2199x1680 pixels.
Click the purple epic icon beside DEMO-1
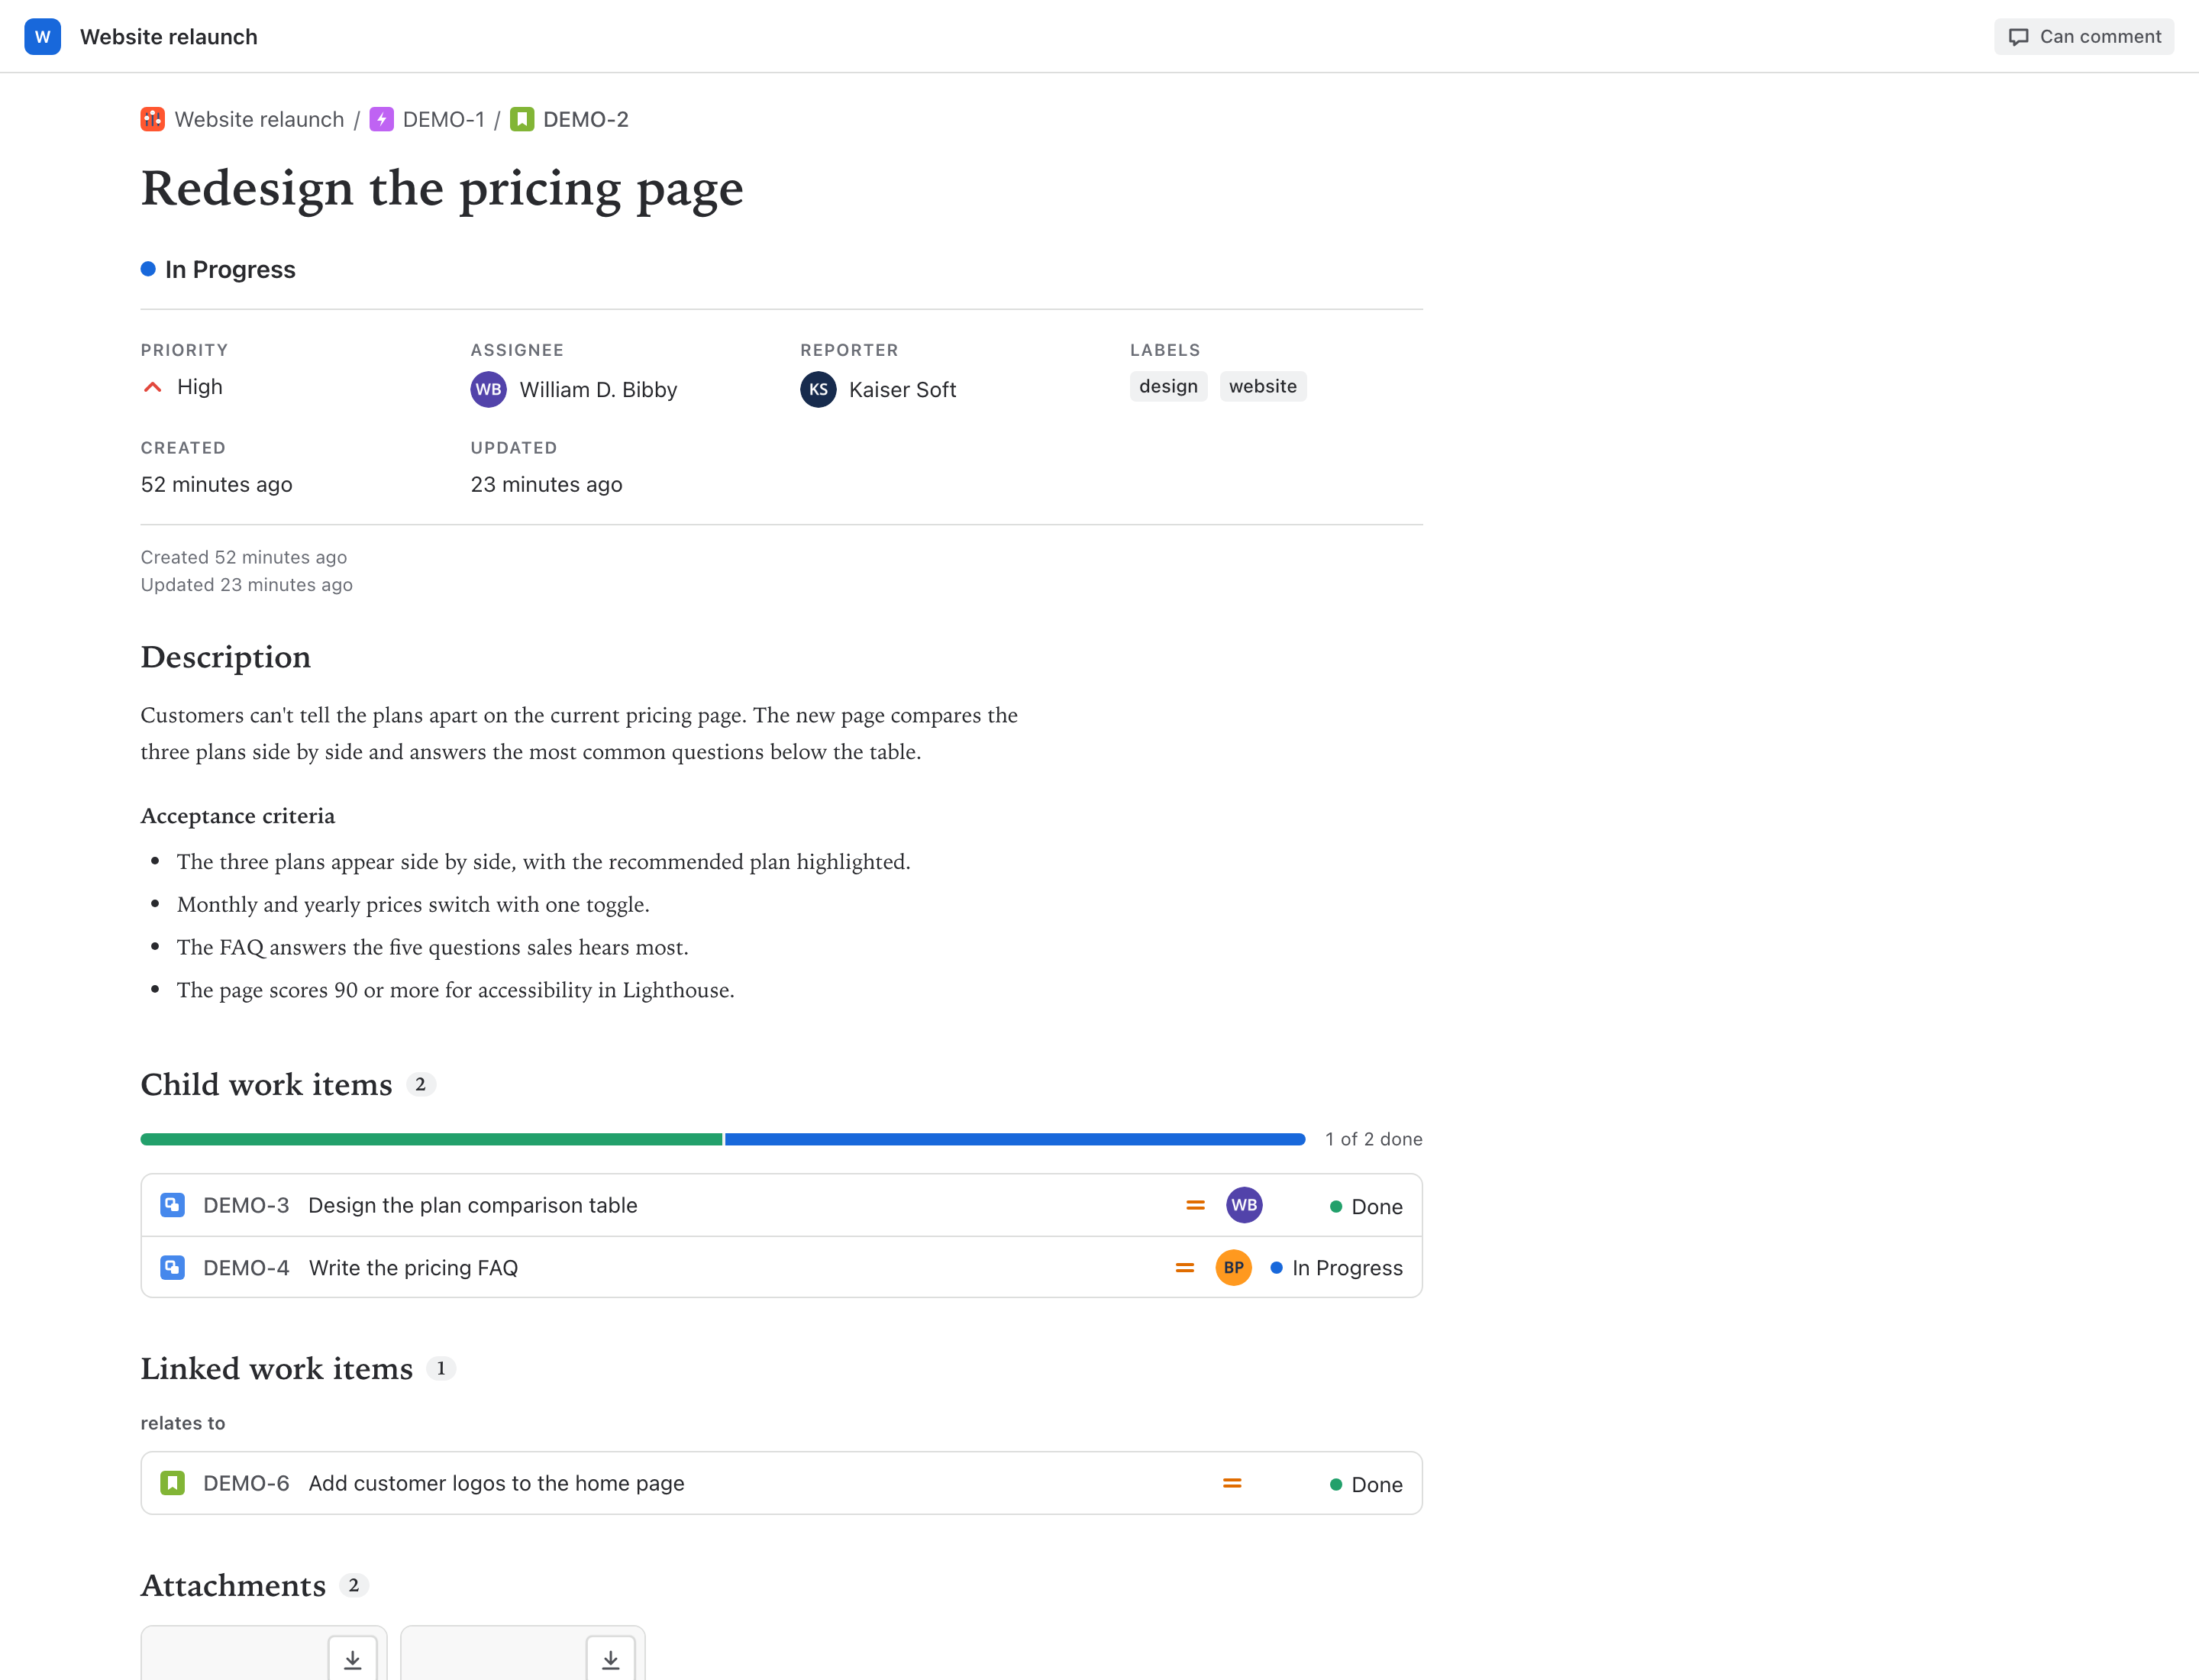click(381, 120)
